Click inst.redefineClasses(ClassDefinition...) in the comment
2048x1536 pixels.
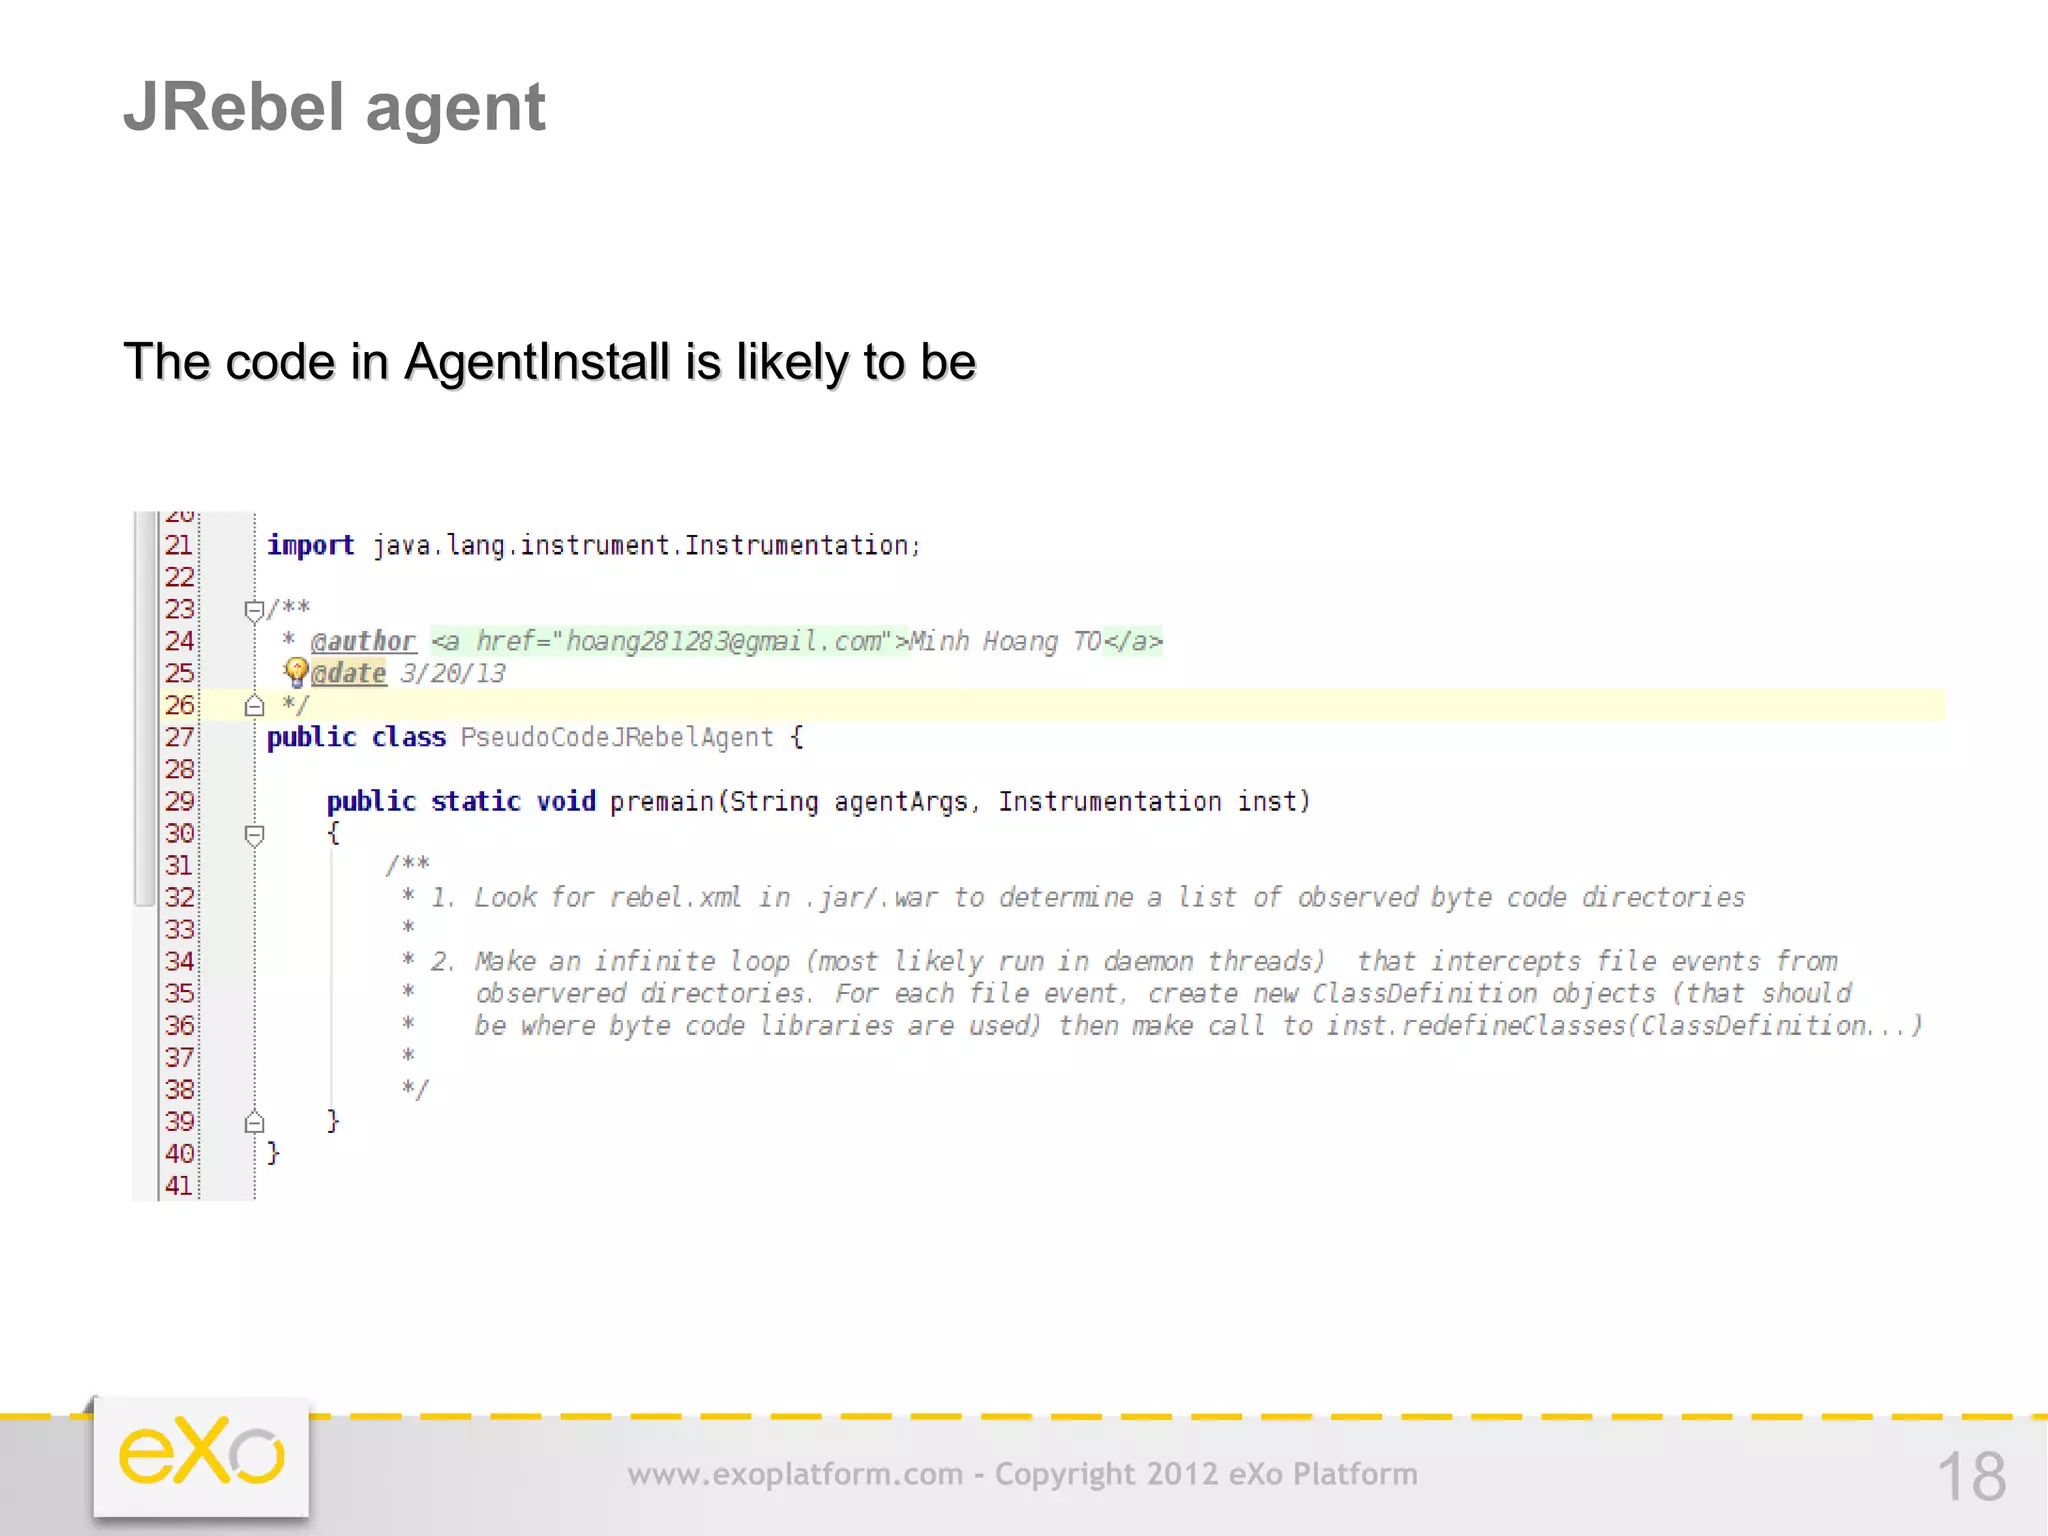[1624, 1026]
